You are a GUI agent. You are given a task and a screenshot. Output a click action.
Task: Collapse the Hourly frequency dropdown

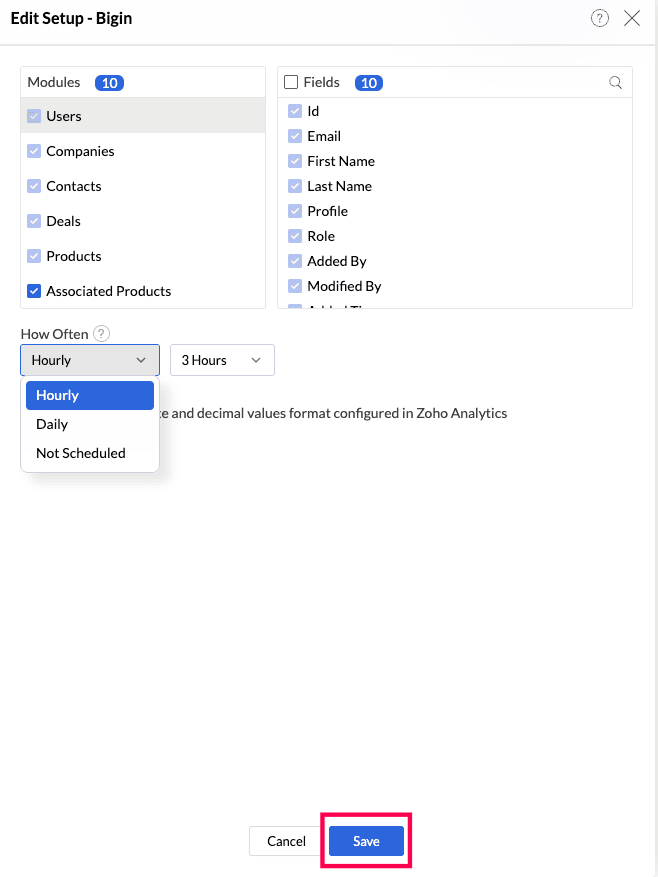point(90,360)
